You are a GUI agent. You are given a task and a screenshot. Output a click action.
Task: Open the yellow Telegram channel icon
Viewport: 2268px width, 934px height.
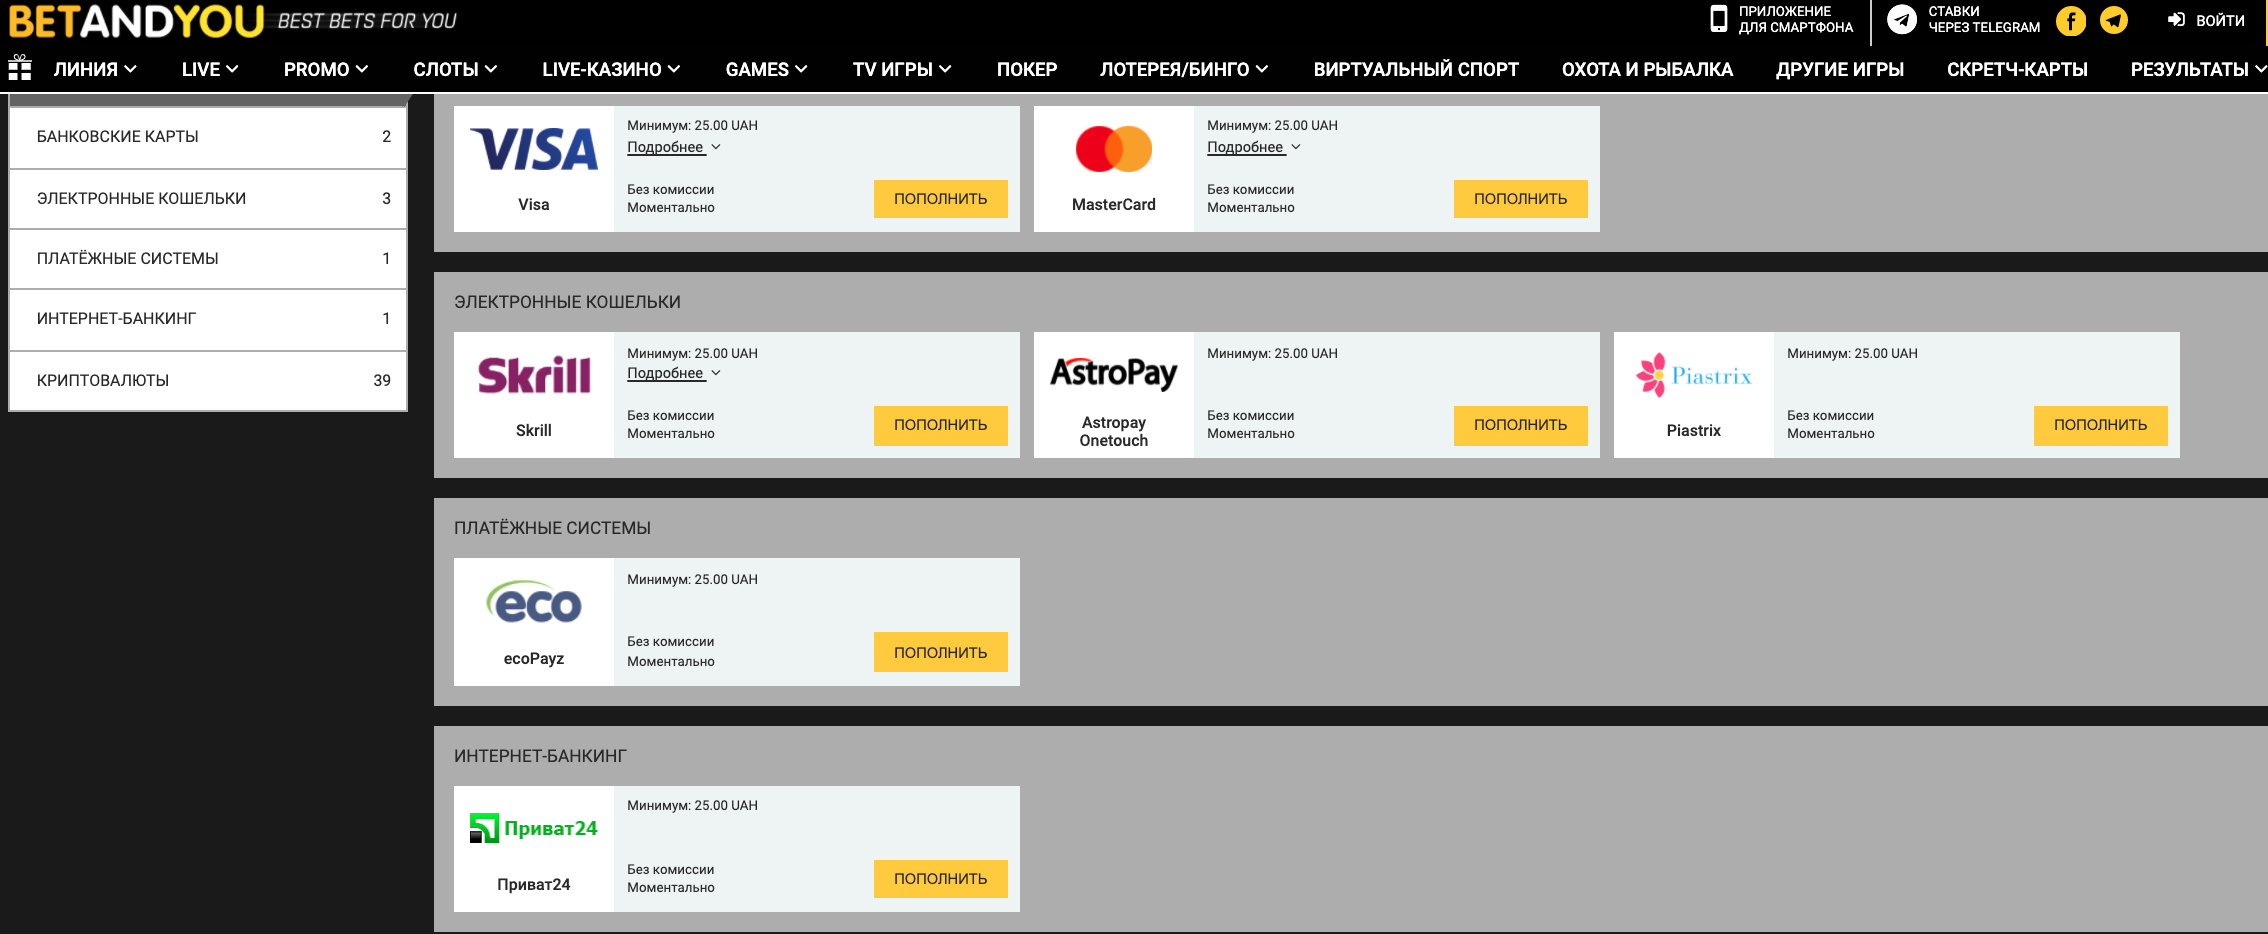pyautogui.click(x=2114, y=20)
